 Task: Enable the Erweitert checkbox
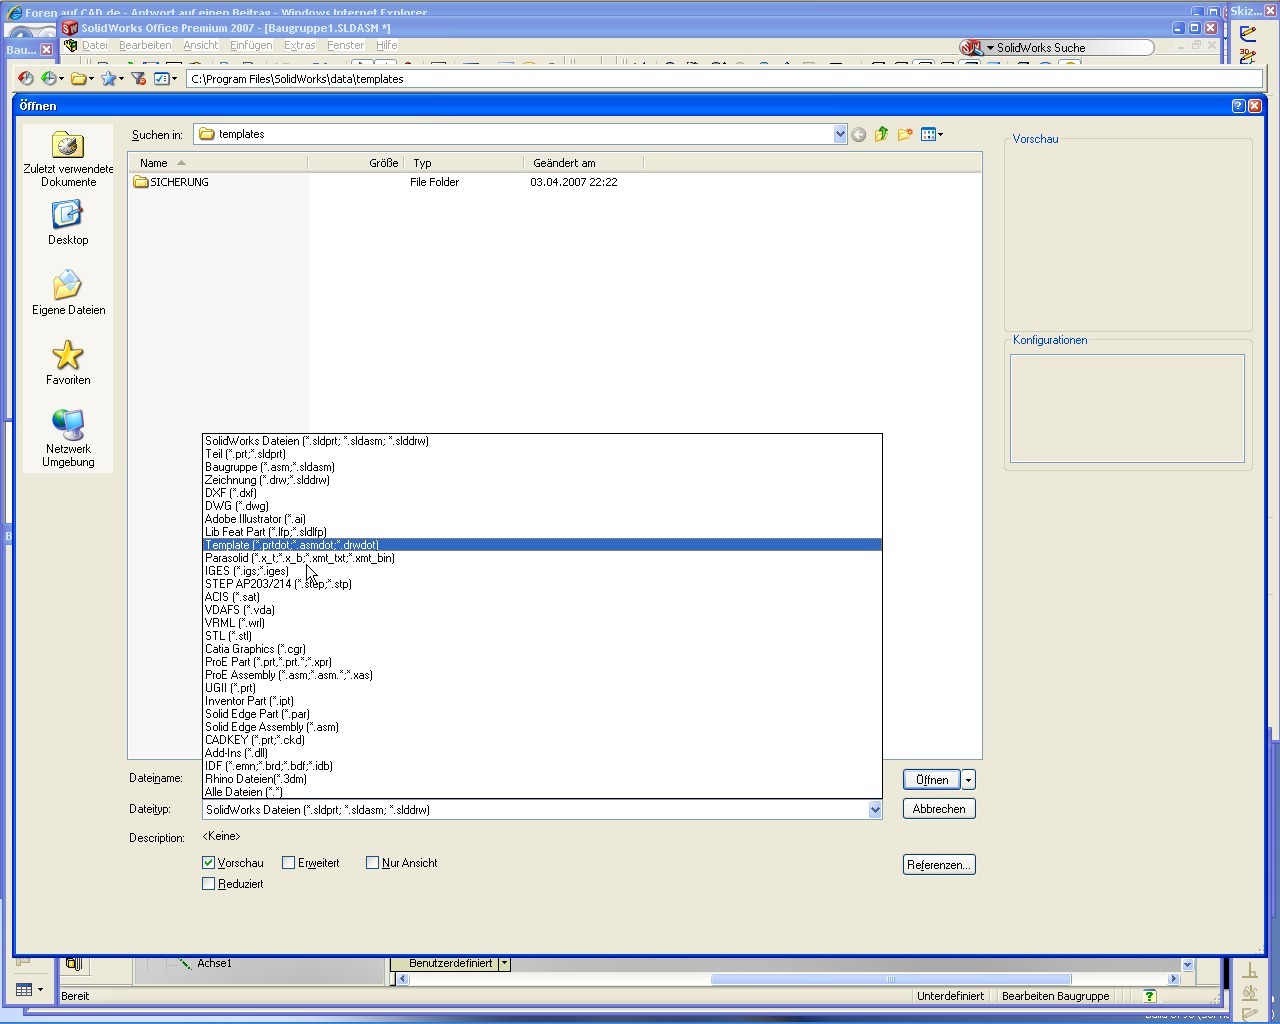point(289,863)
